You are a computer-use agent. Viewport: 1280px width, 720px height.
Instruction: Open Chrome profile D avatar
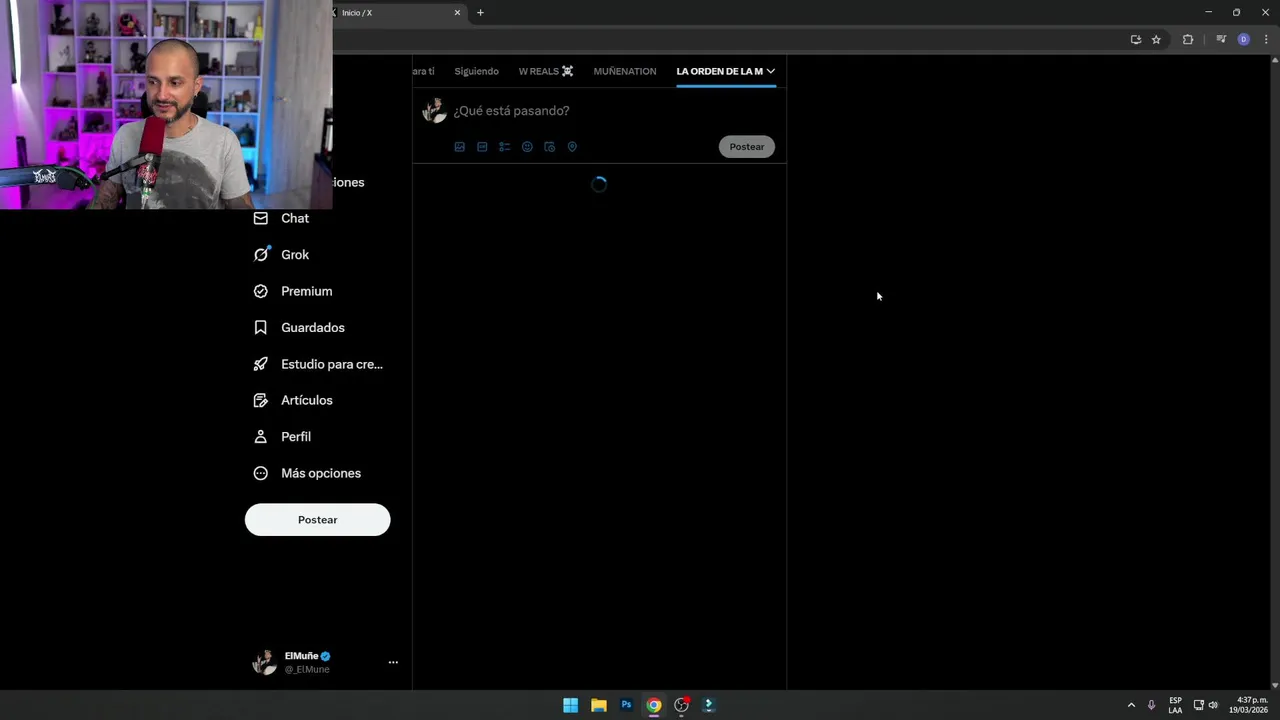(x=1244, y=40)
